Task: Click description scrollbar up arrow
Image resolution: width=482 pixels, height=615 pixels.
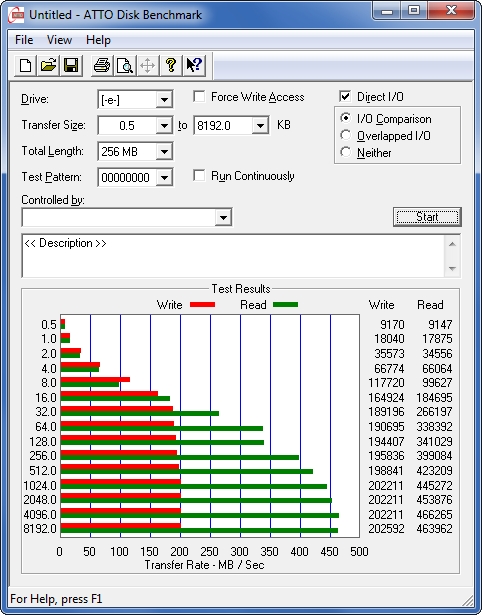Action: (452, 244)
